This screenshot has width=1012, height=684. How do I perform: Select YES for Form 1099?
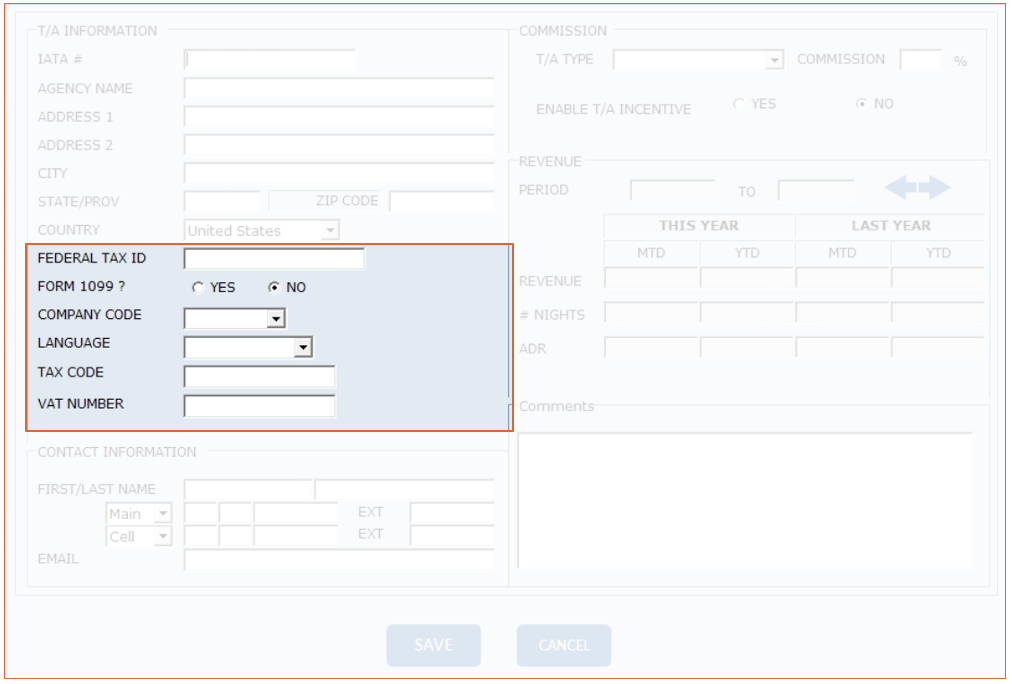click(199, 288)
